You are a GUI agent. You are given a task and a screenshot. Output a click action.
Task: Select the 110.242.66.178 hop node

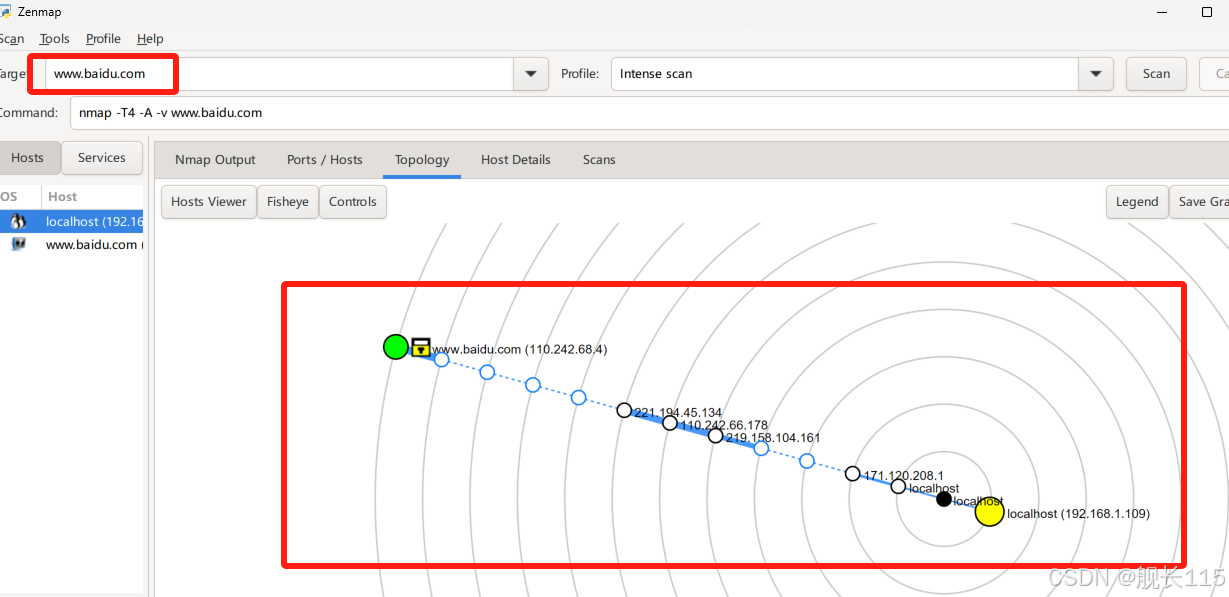(670, 423)
